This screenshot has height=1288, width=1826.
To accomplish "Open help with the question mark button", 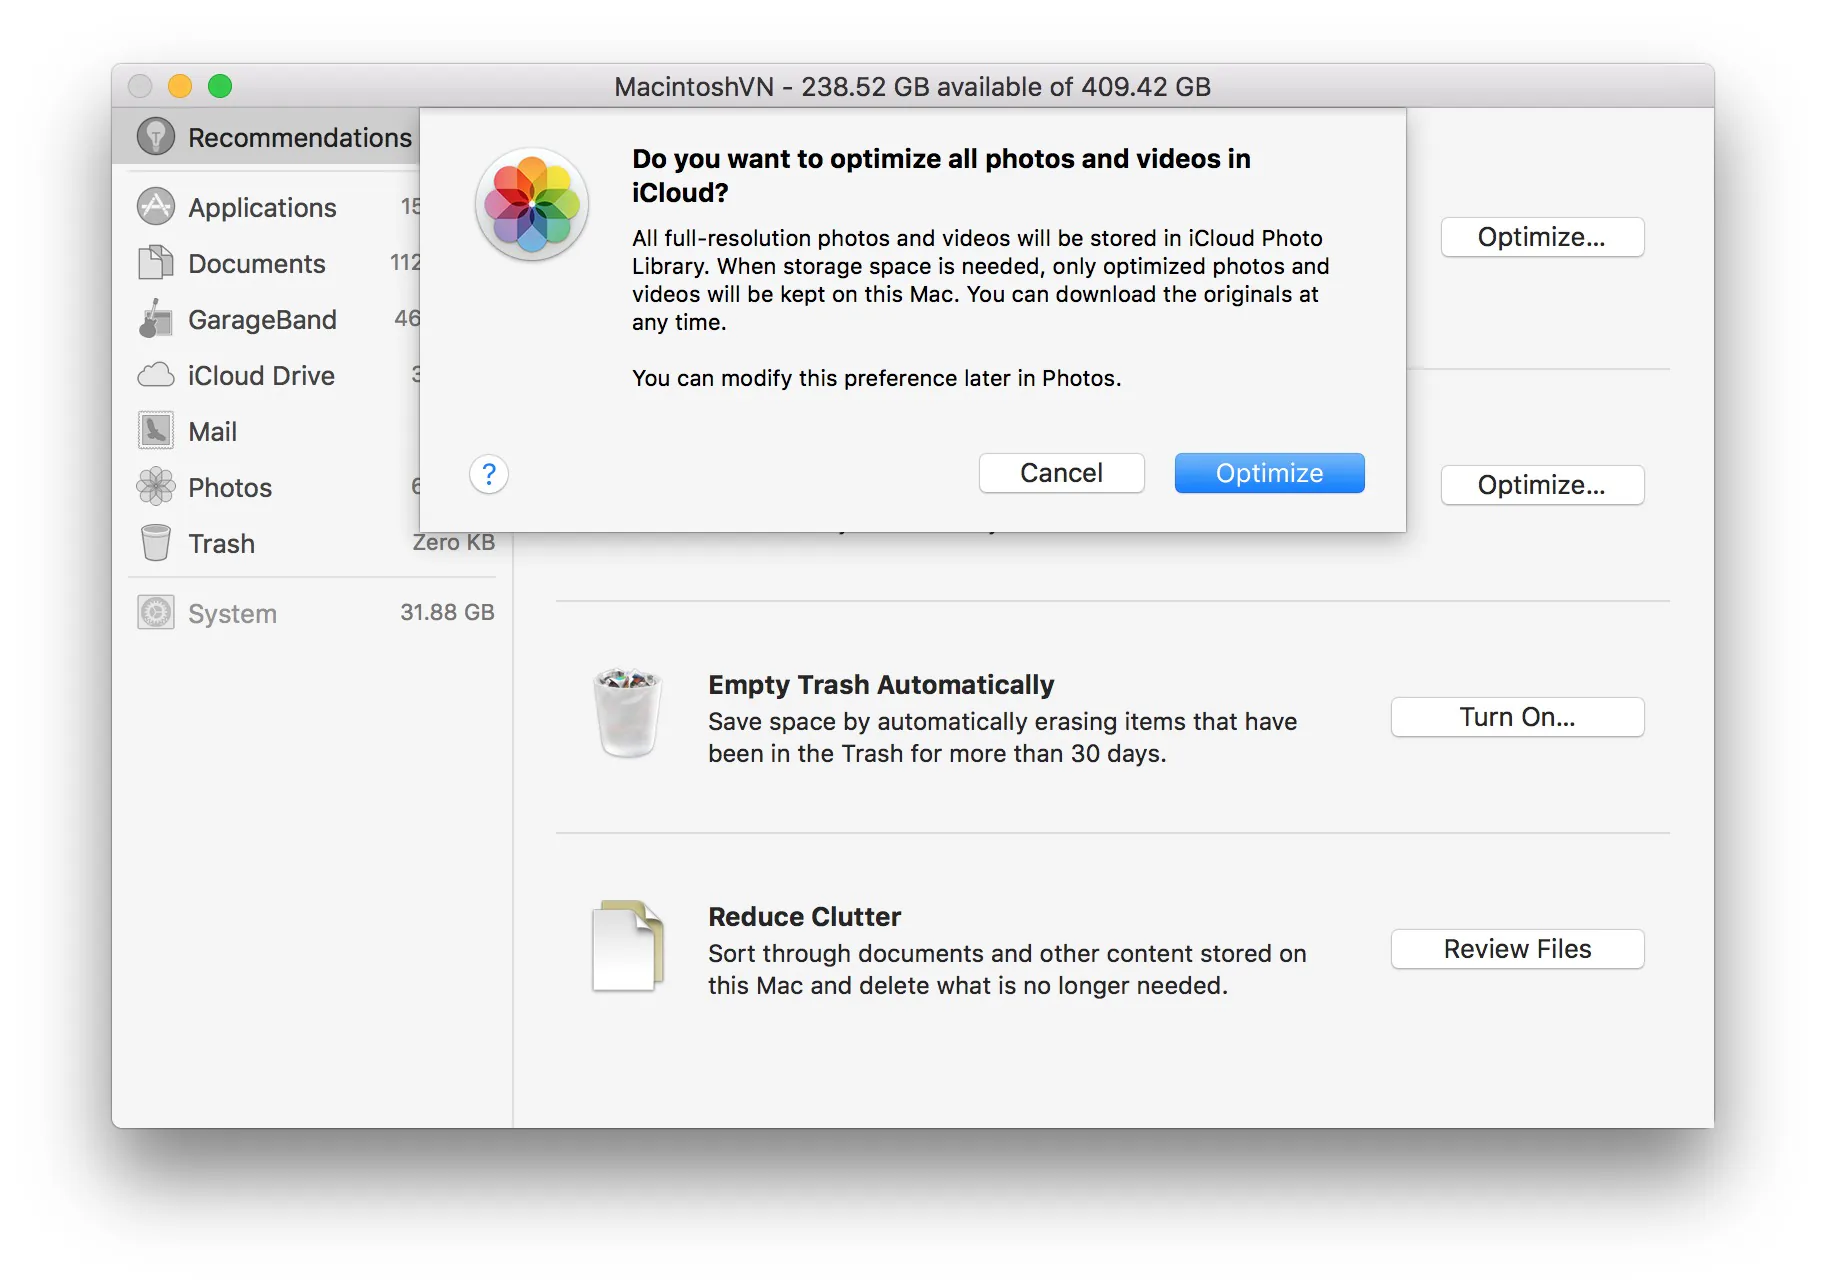I will pyautogui.click(x=489, y=474).
